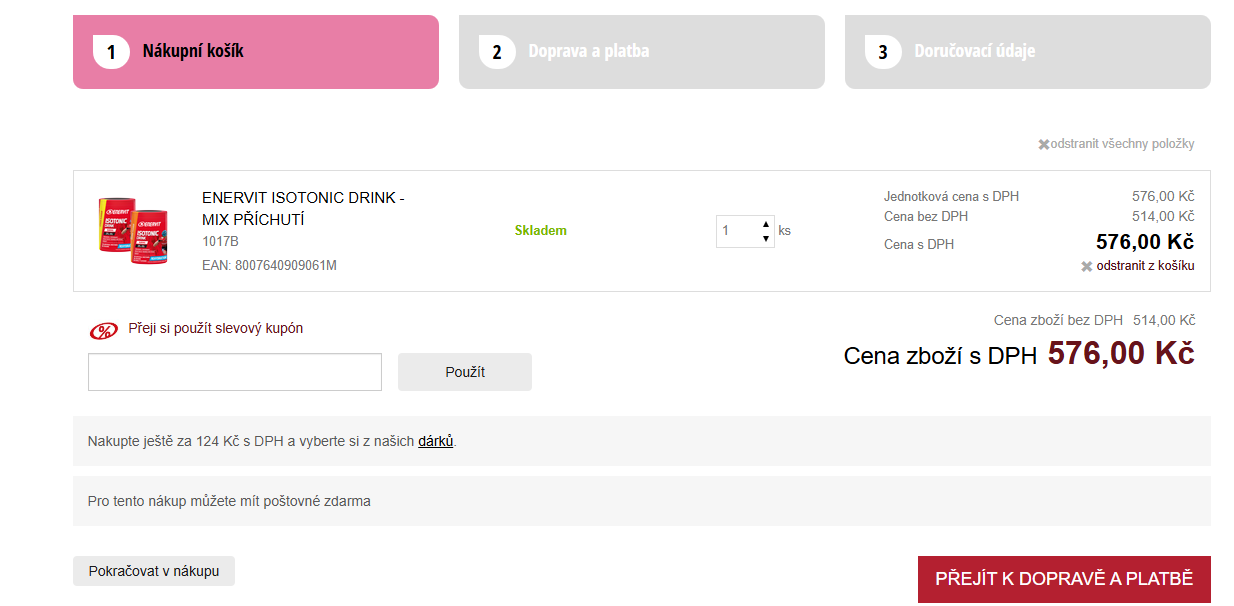Viewport: 1234px width, 606px height.
Task: Click the X icon beside 'odstranit všechny položky'
Action: click(1043, 144)
